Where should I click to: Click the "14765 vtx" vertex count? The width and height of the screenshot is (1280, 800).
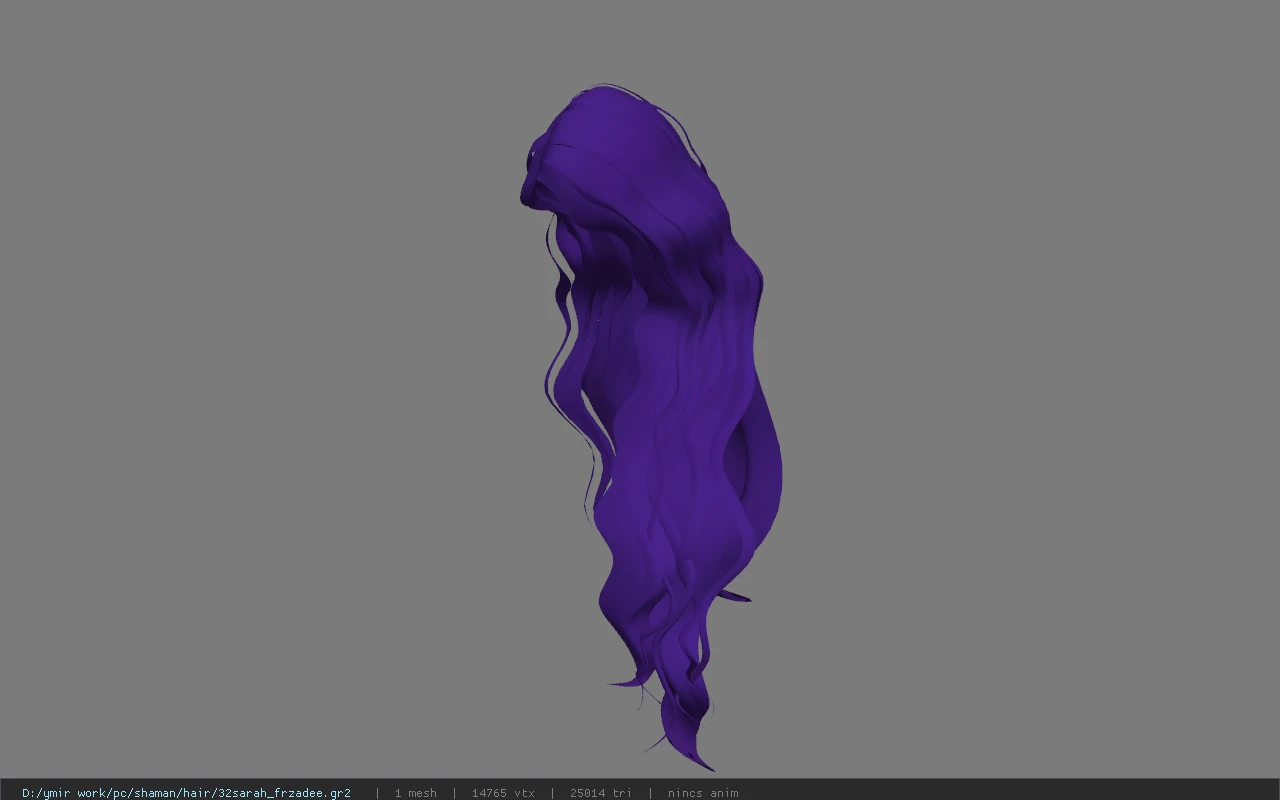[503, 793]
